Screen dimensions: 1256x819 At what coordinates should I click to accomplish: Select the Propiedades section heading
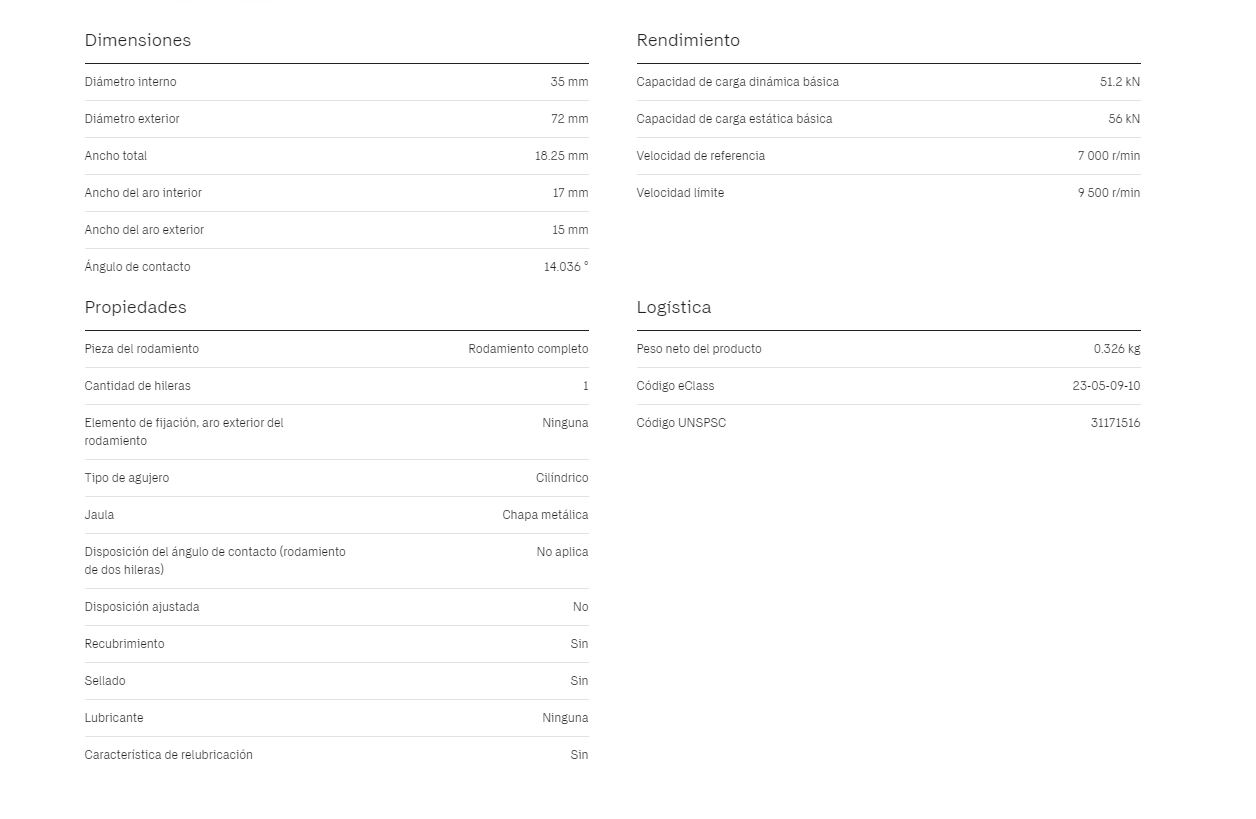point(135,307)
